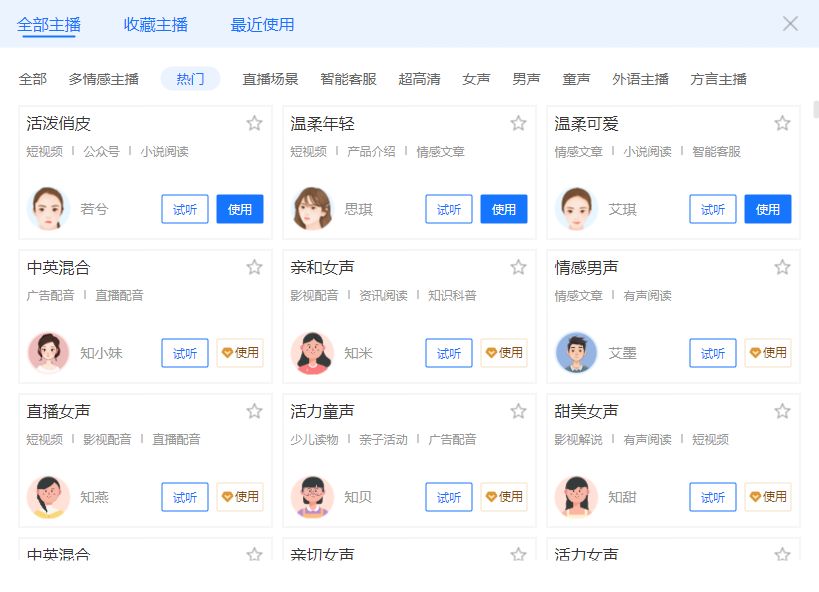The height and width of the screenshot is (592, 819).
Task: Filter by 女声 category
Action: (476, 79)
